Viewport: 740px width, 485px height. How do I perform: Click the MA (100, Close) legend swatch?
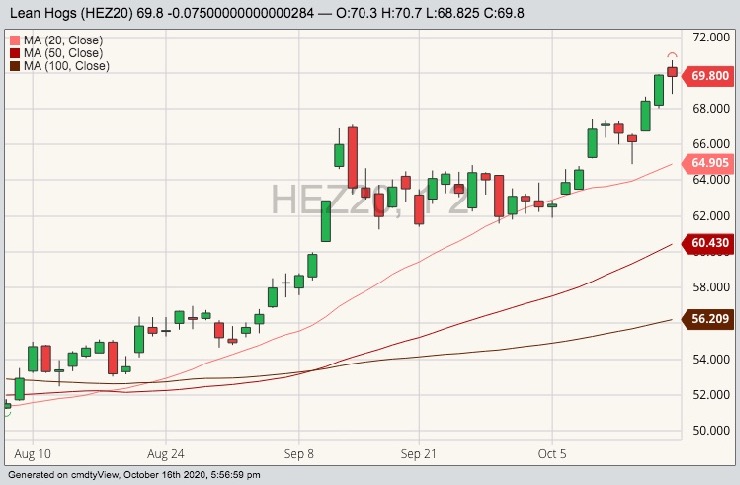pos(15,66)
